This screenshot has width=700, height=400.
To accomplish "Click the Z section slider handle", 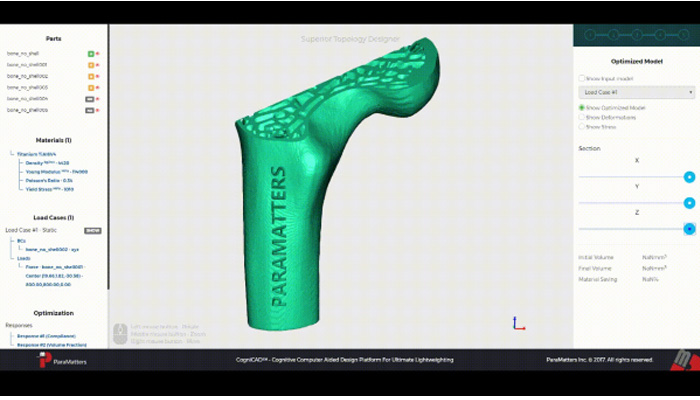I will point(689,229).
